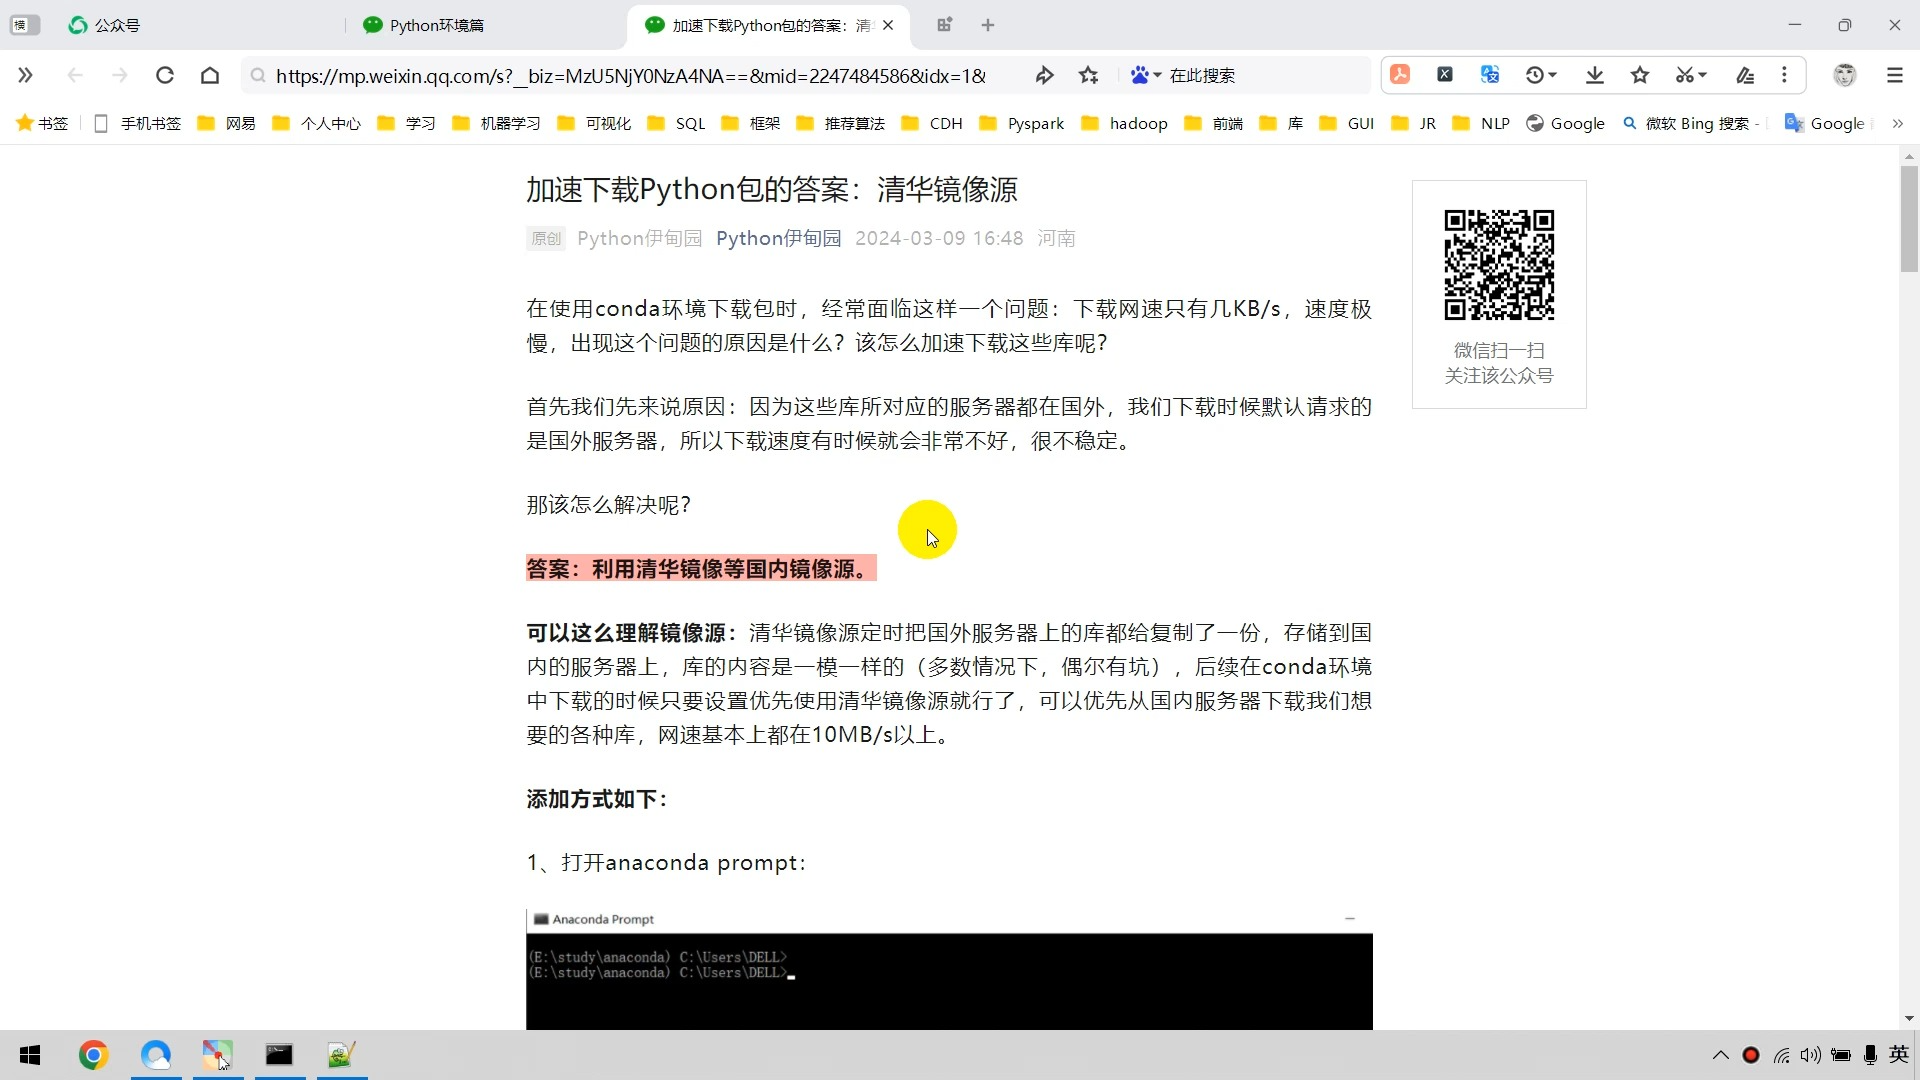Image resolution: width=1920 pixels, height=1080 pixels.
Task: Open the translate extension icon
Action: coord(1490,74)
